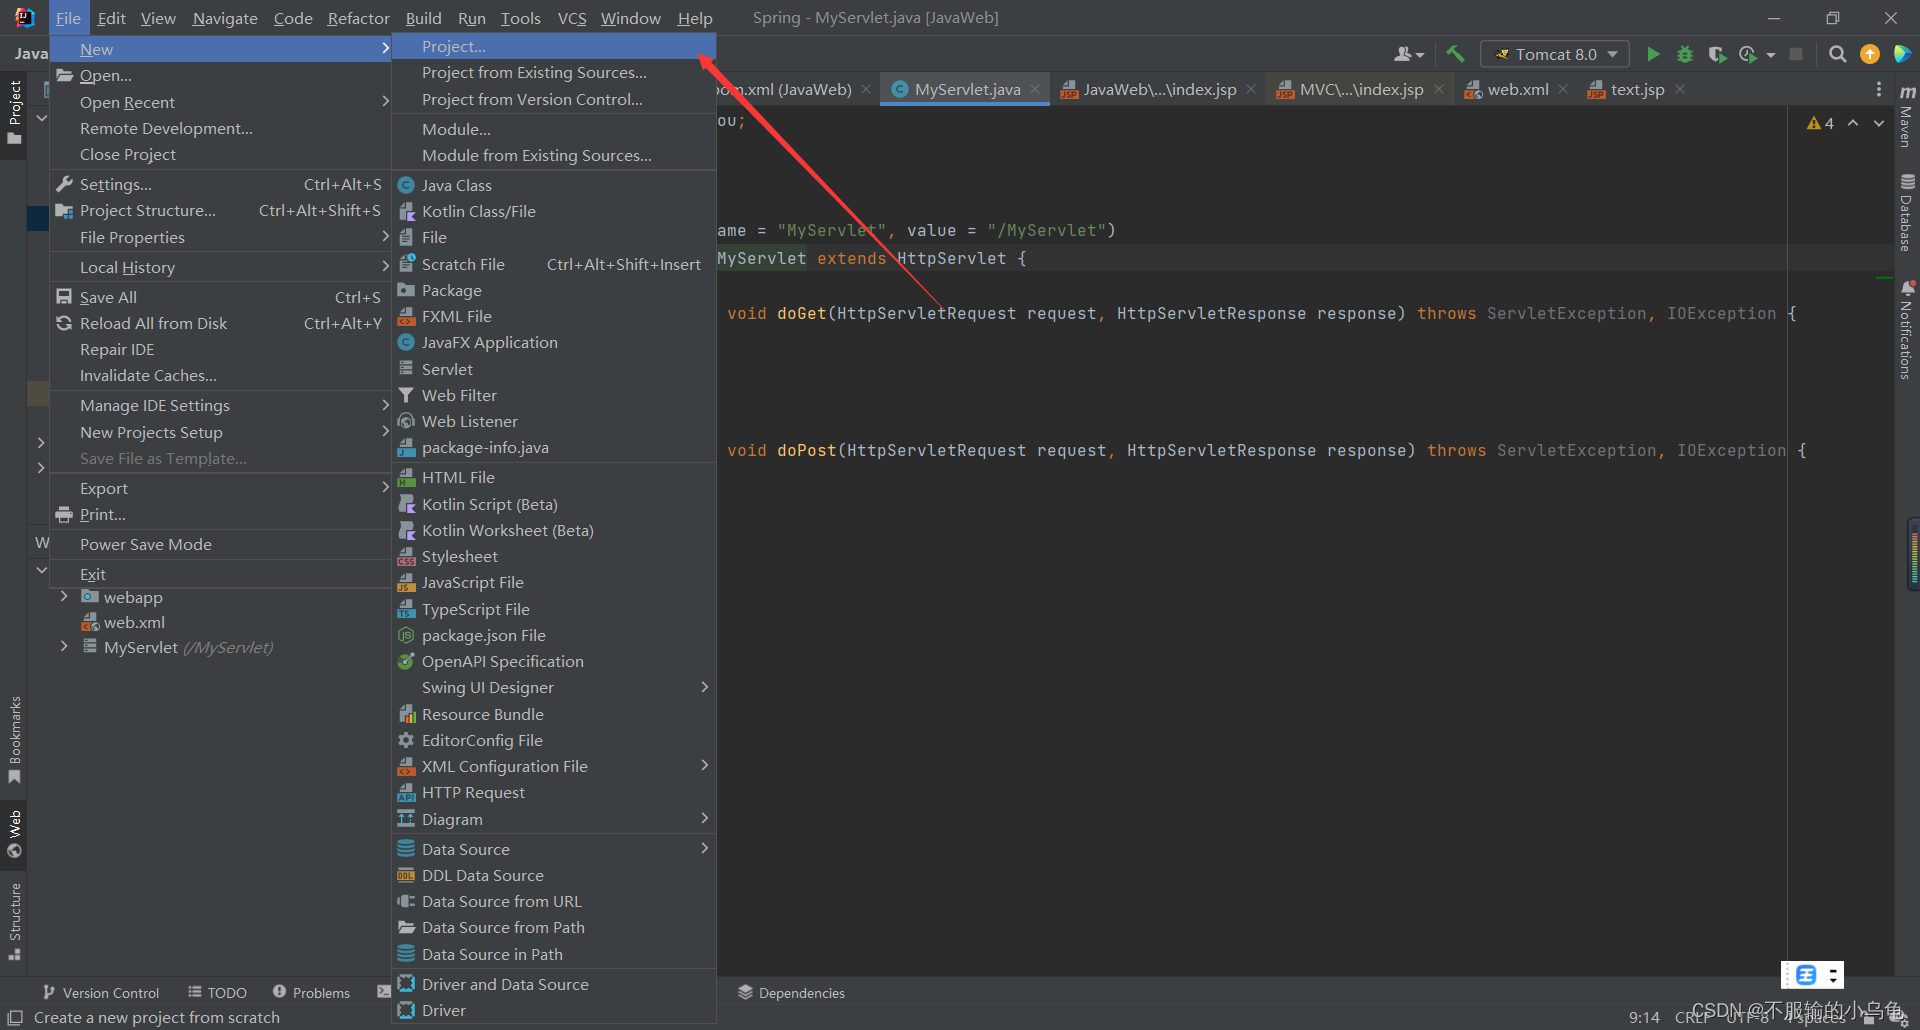1920x1030 pixels.
Task: Choose Data Source from URL
Action: 554,901
